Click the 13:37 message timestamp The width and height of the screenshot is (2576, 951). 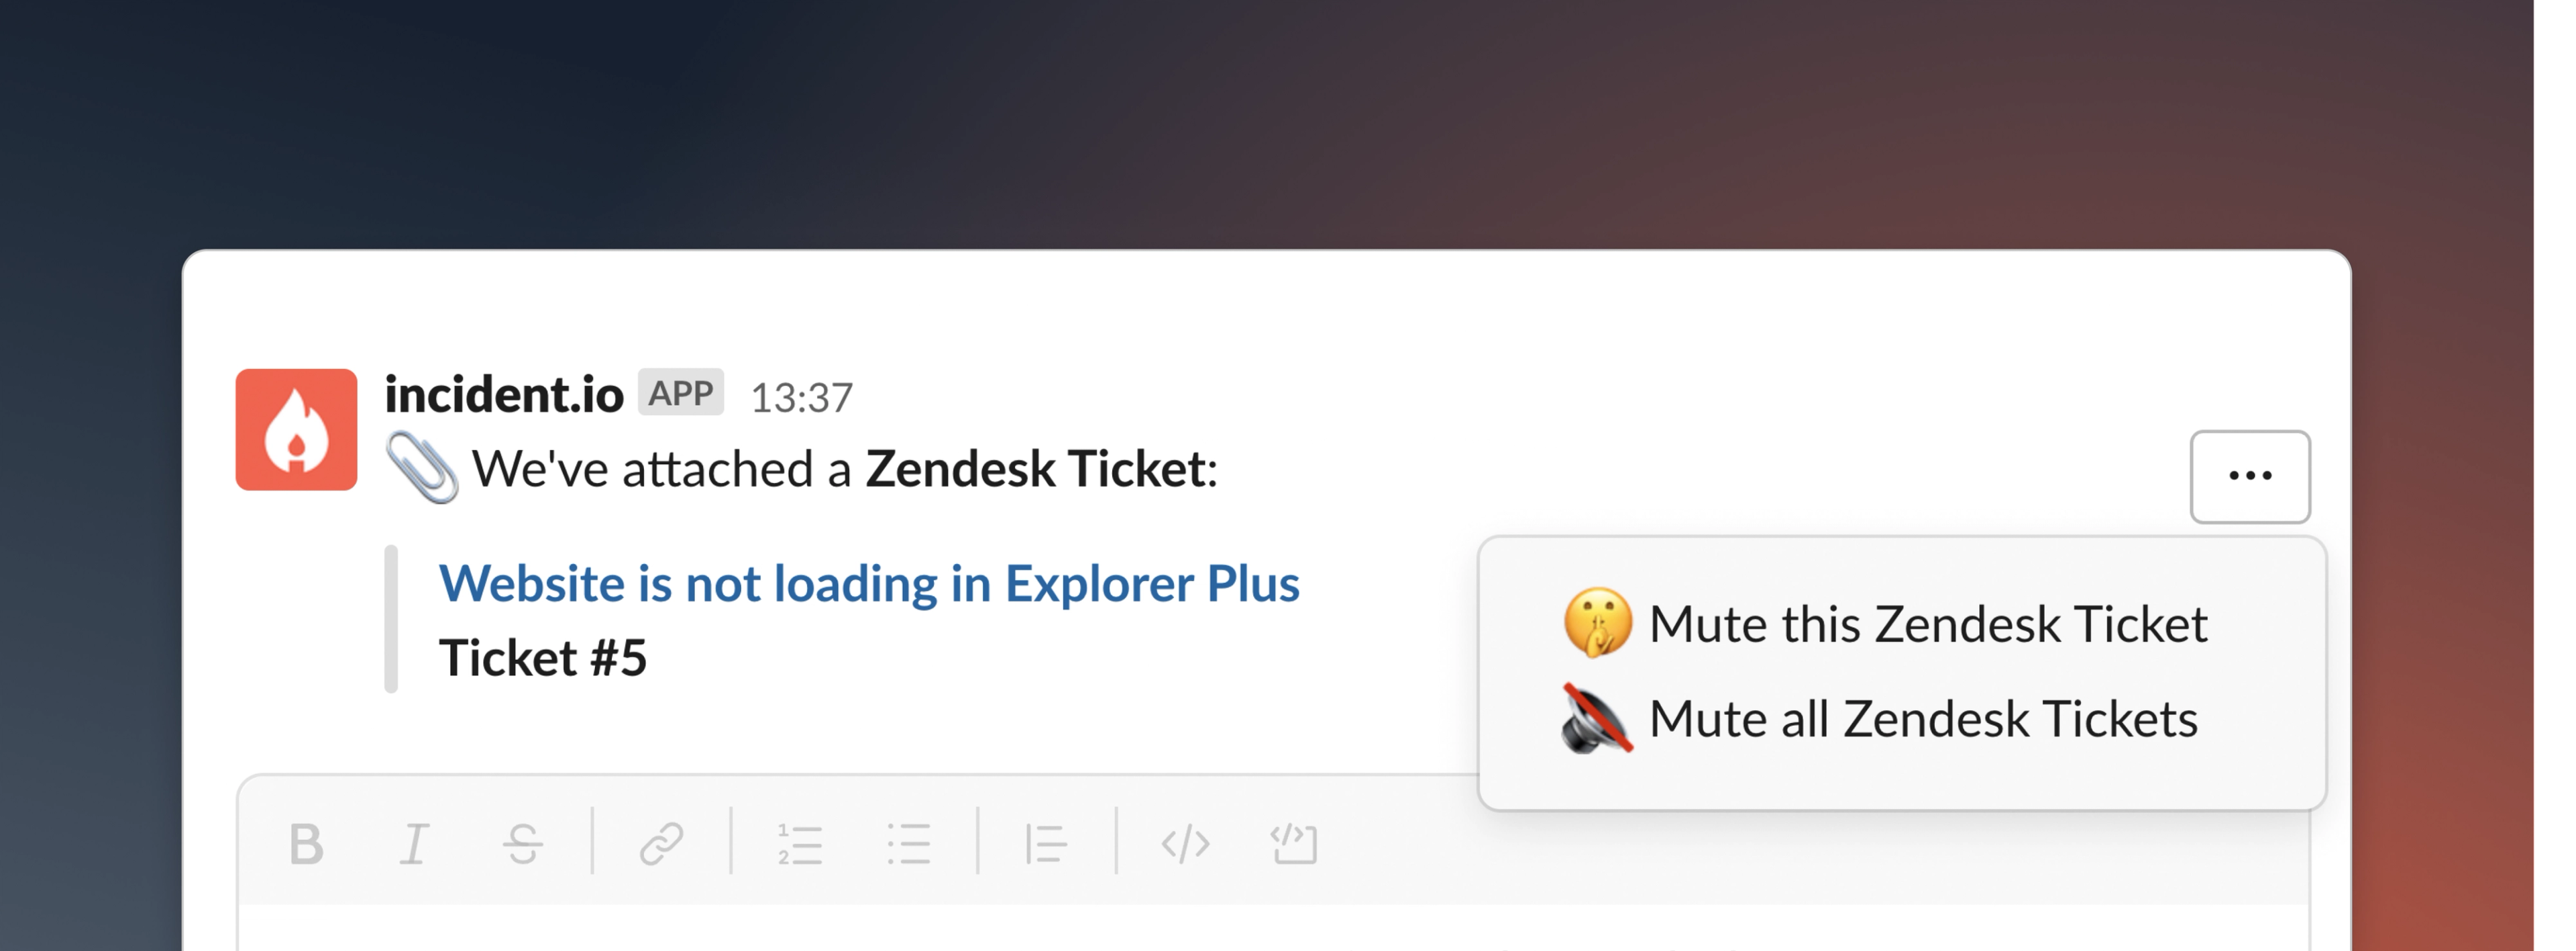[x=801, y=398]
